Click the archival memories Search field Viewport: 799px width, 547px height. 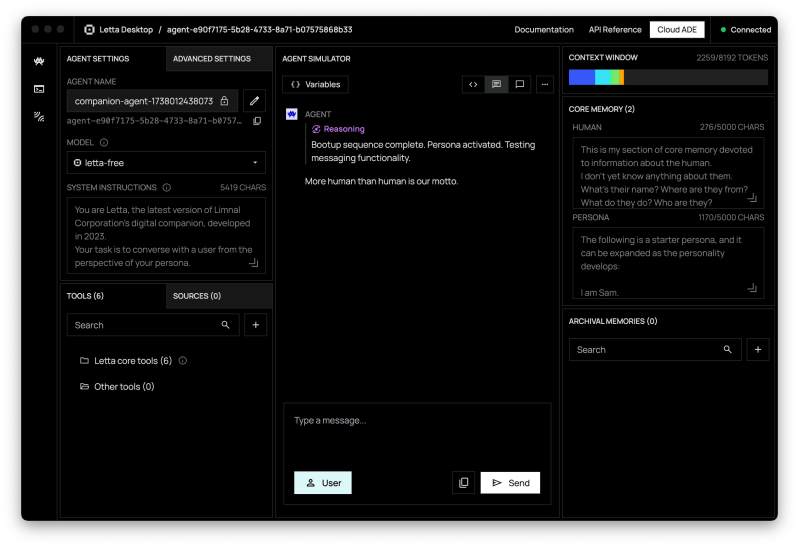(655, 349)
